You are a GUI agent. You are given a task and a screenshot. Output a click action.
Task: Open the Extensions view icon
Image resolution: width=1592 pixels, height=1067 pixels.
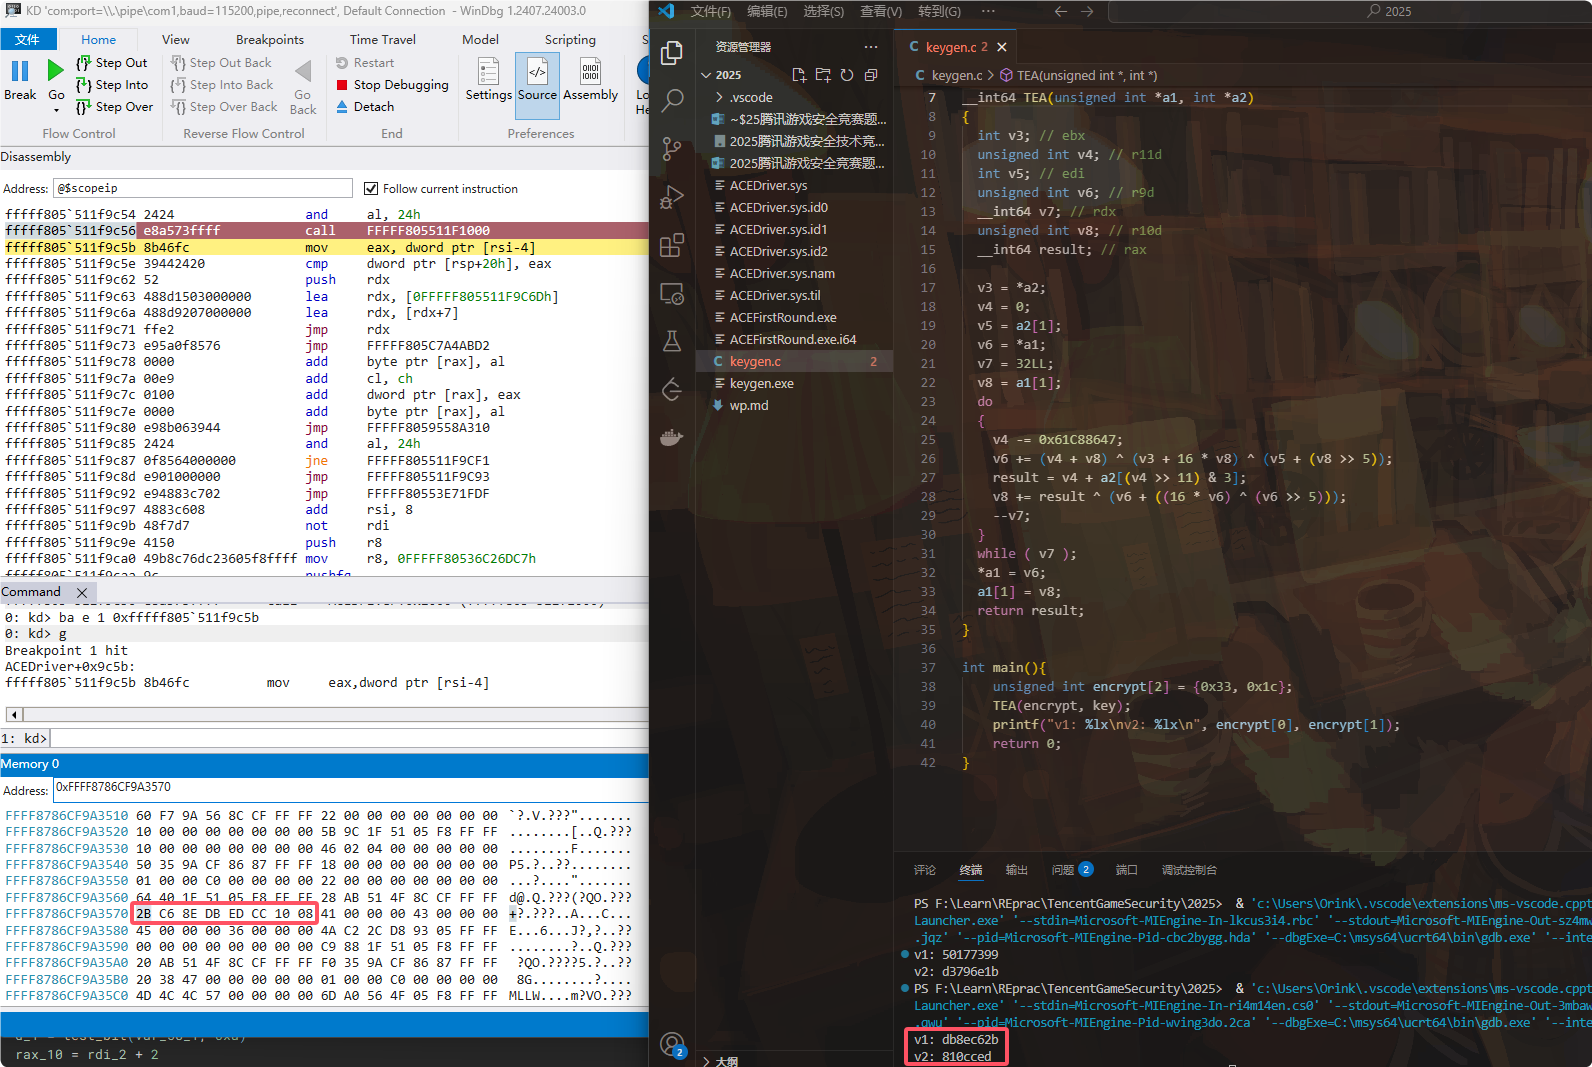(x=672, y=245)
